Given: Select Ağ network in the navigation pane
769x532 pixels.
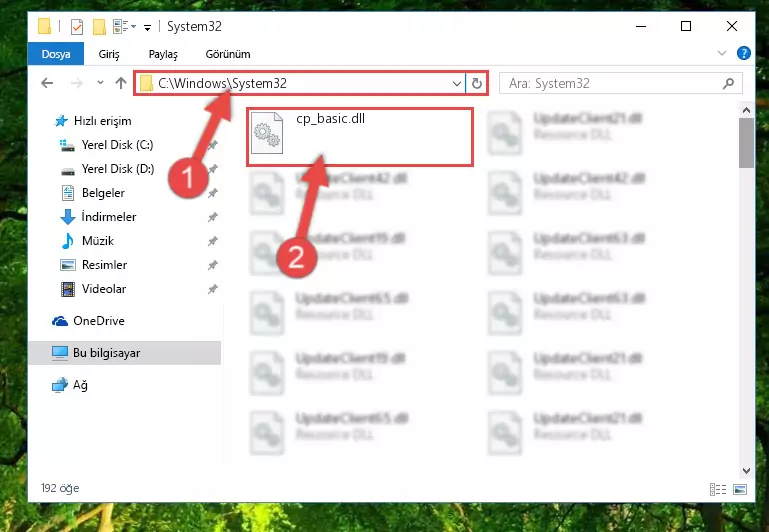Looking at the screenshot, I should coord(80,385).
